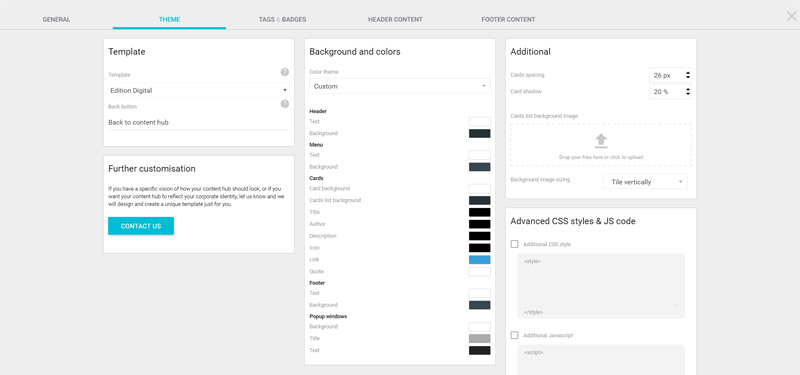Click the Contact Us button
The height and width of the screenshot is (375, 800).
tap(141, 226)
